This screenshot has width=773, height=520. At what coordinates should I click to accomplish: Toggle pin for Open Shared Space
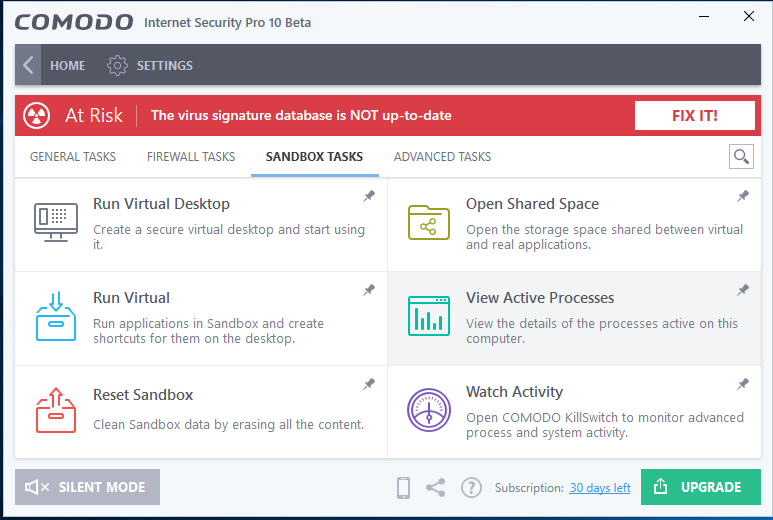pos(743,196)
